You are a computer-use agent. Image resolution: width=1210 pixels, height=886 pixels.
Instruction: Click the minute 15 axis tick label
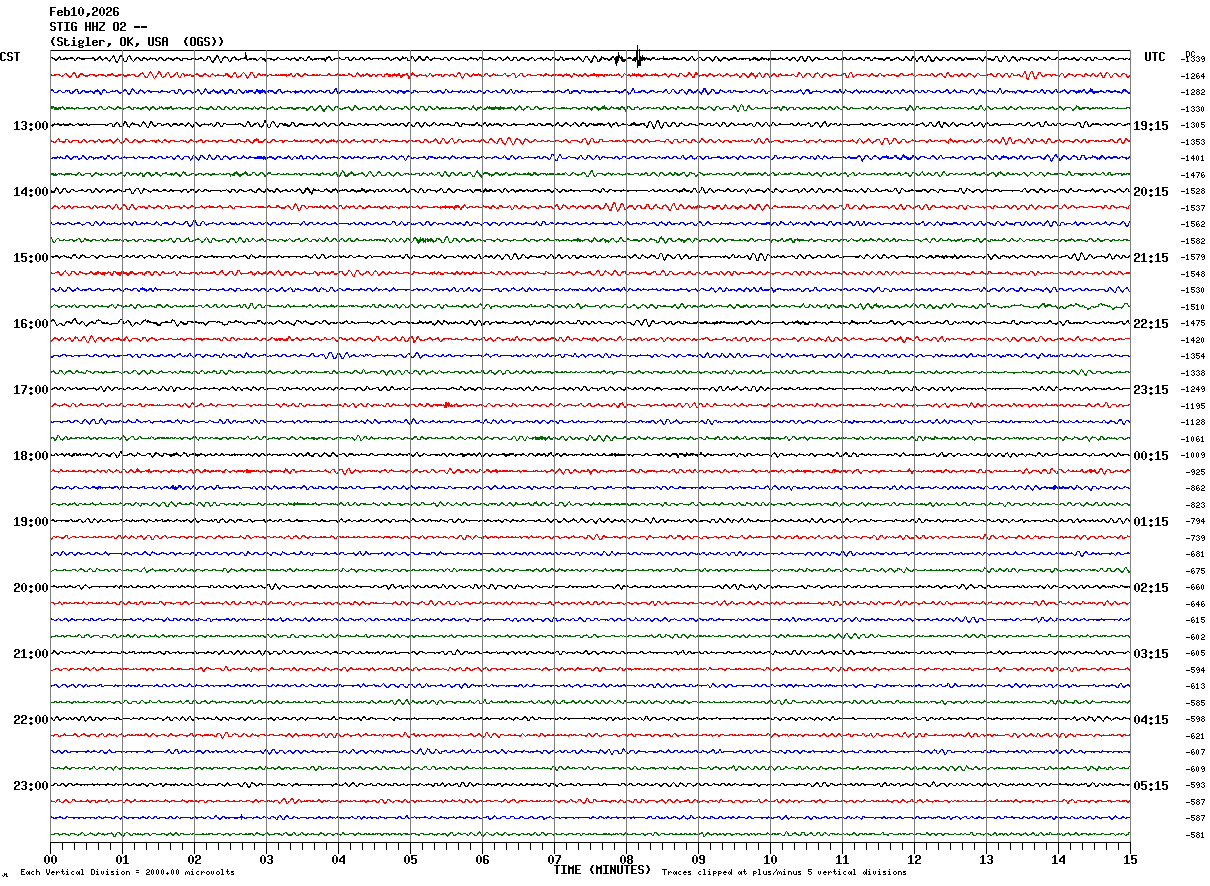click(x=1129, y=859)
